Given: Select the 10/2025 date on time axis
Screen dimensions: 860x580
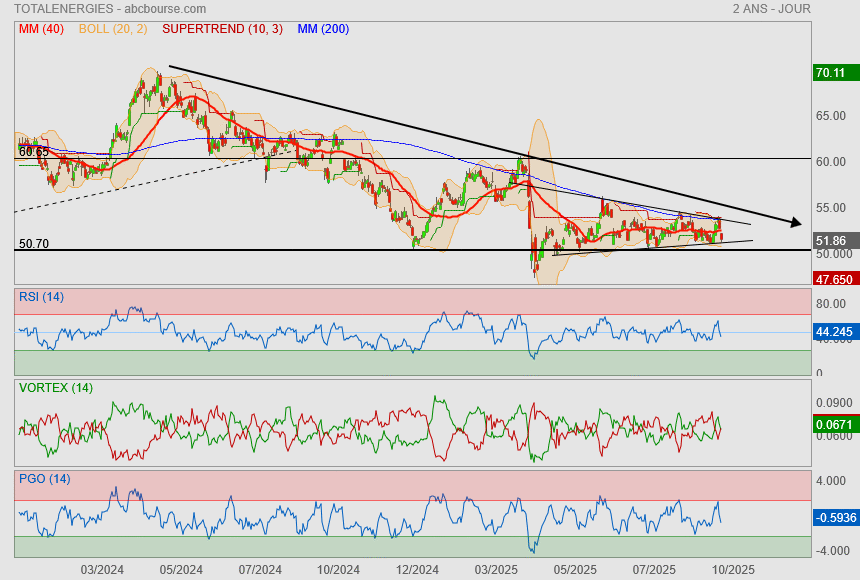Looking at the screenshot, I should [x=732, y=569].
